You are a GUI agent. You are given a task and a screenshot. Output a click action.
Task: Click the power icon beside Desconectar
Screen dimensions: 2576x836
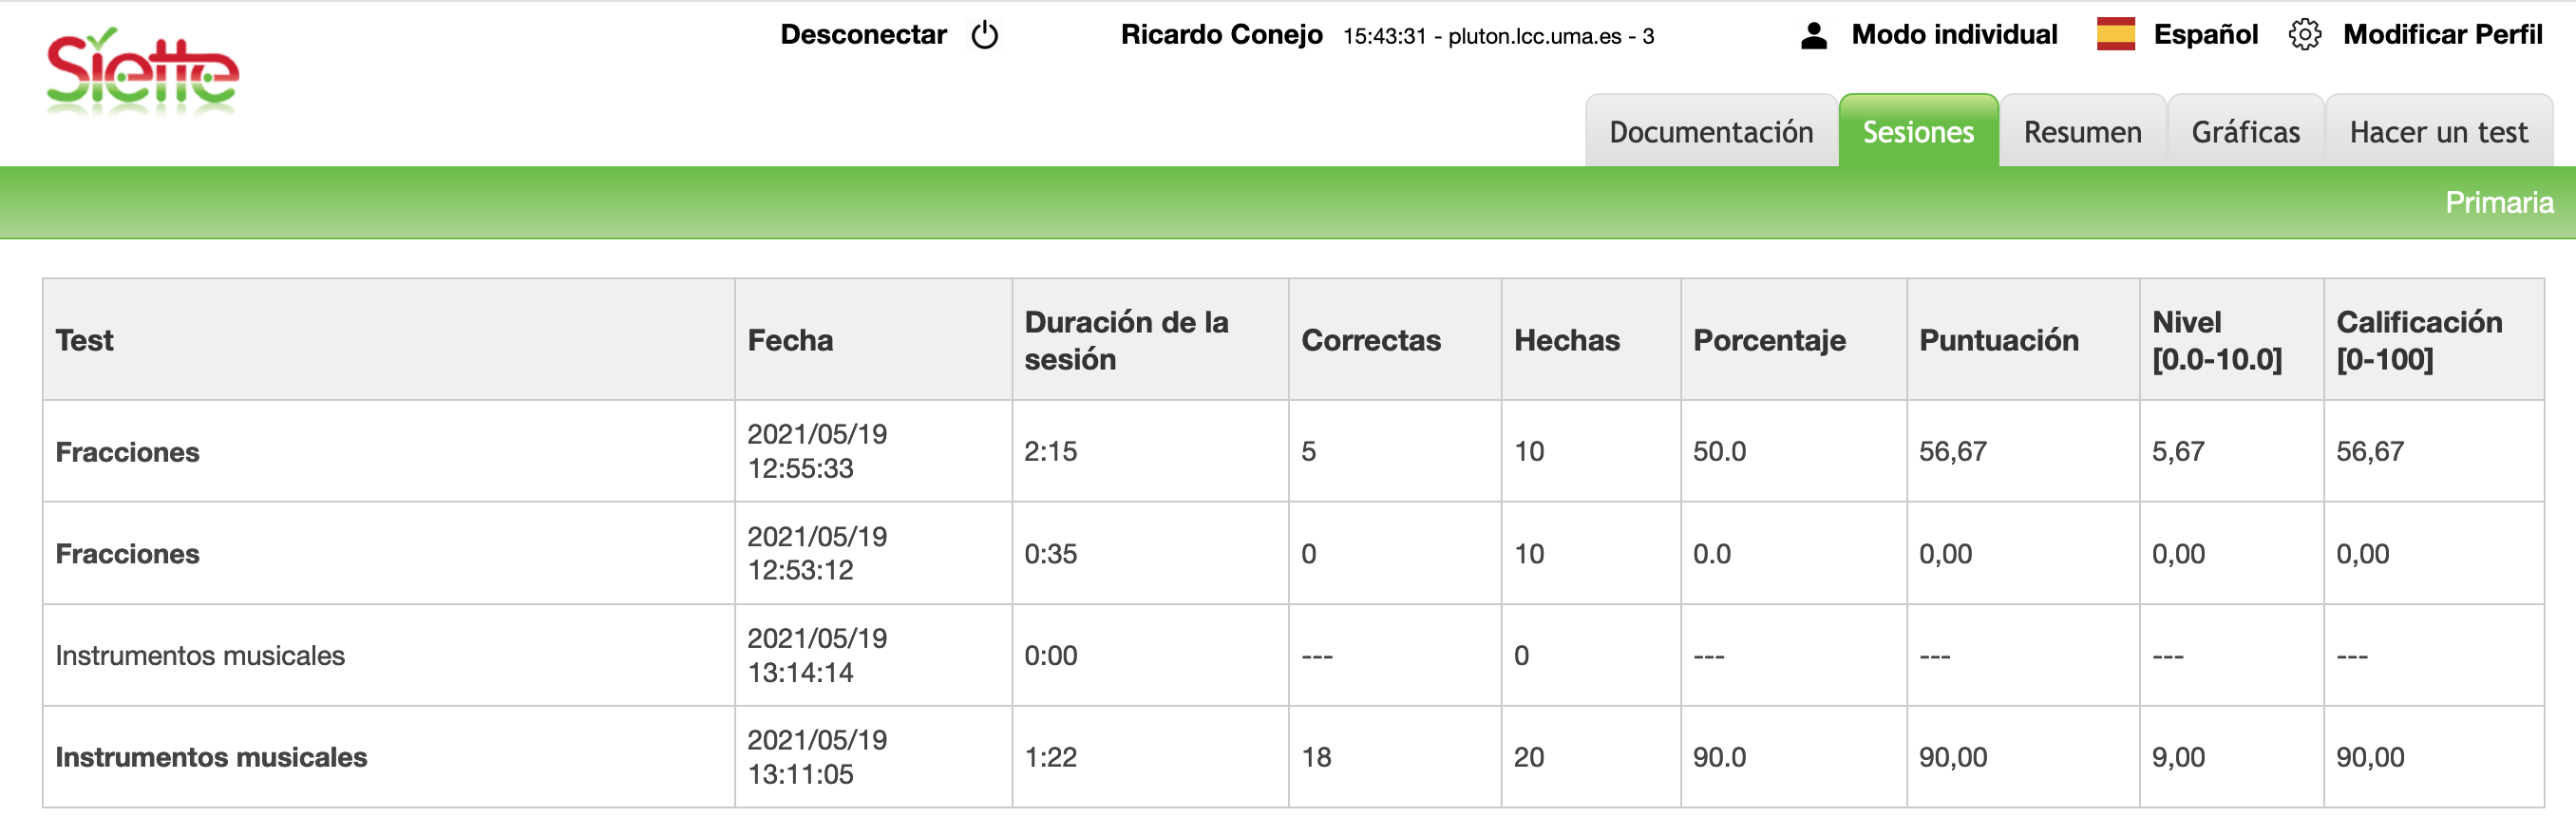point(984,35)
